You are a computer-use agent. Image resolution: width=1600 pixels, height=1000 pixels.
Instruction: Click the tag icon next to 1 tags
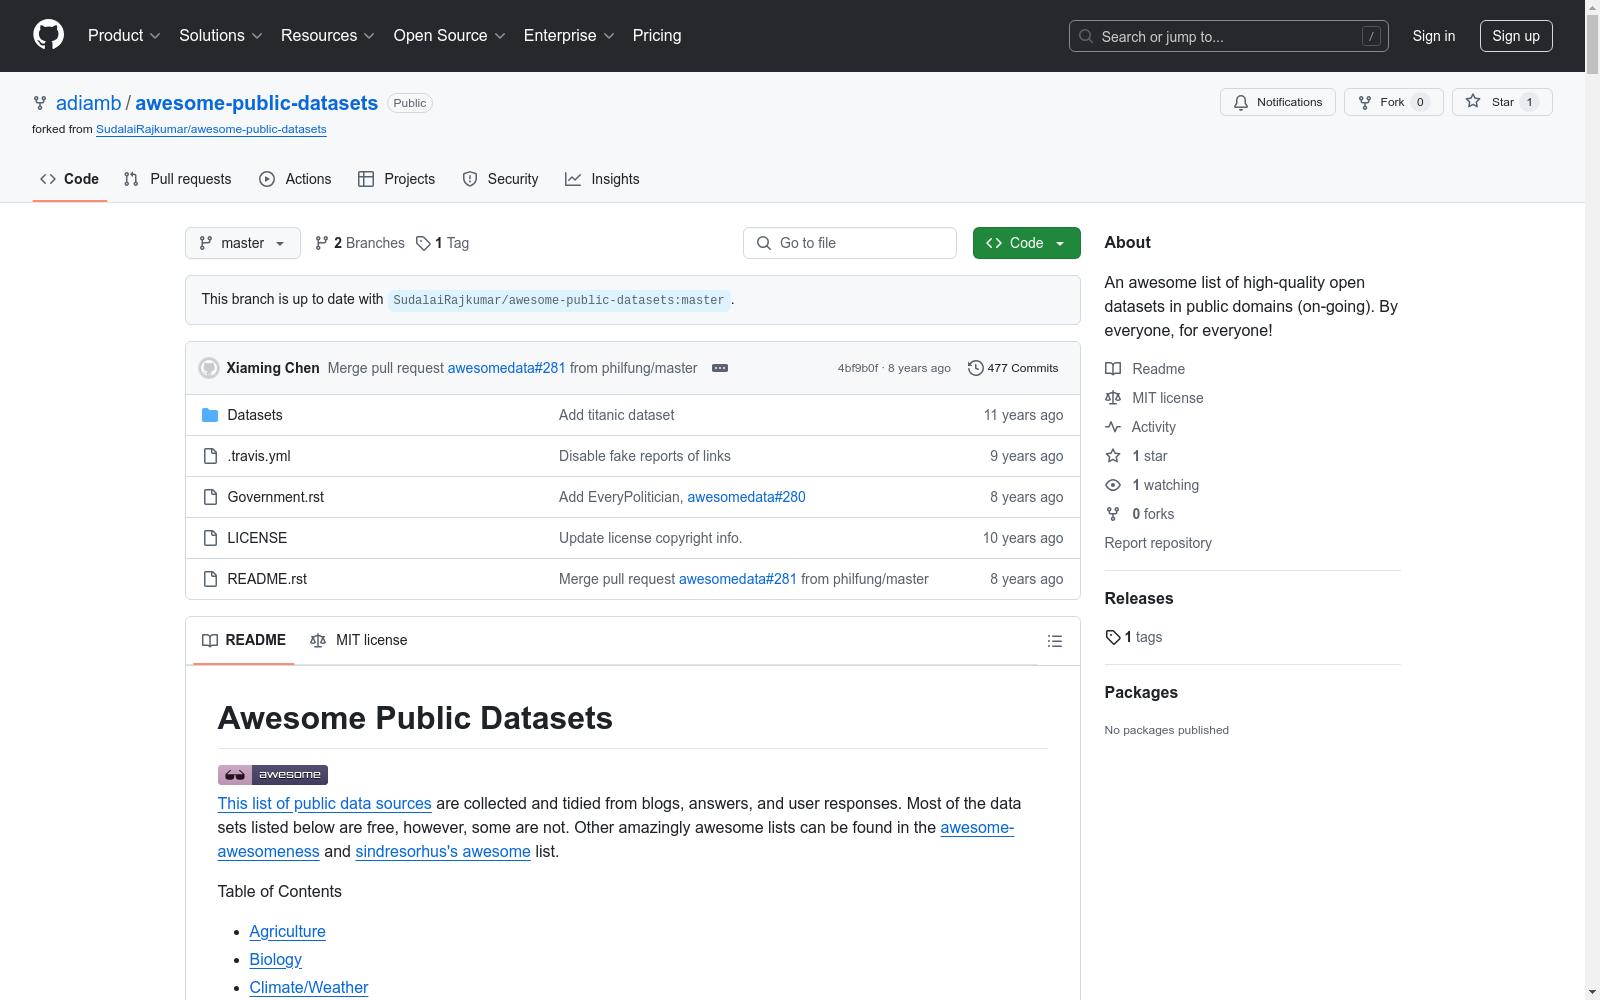coord(1113,637)
